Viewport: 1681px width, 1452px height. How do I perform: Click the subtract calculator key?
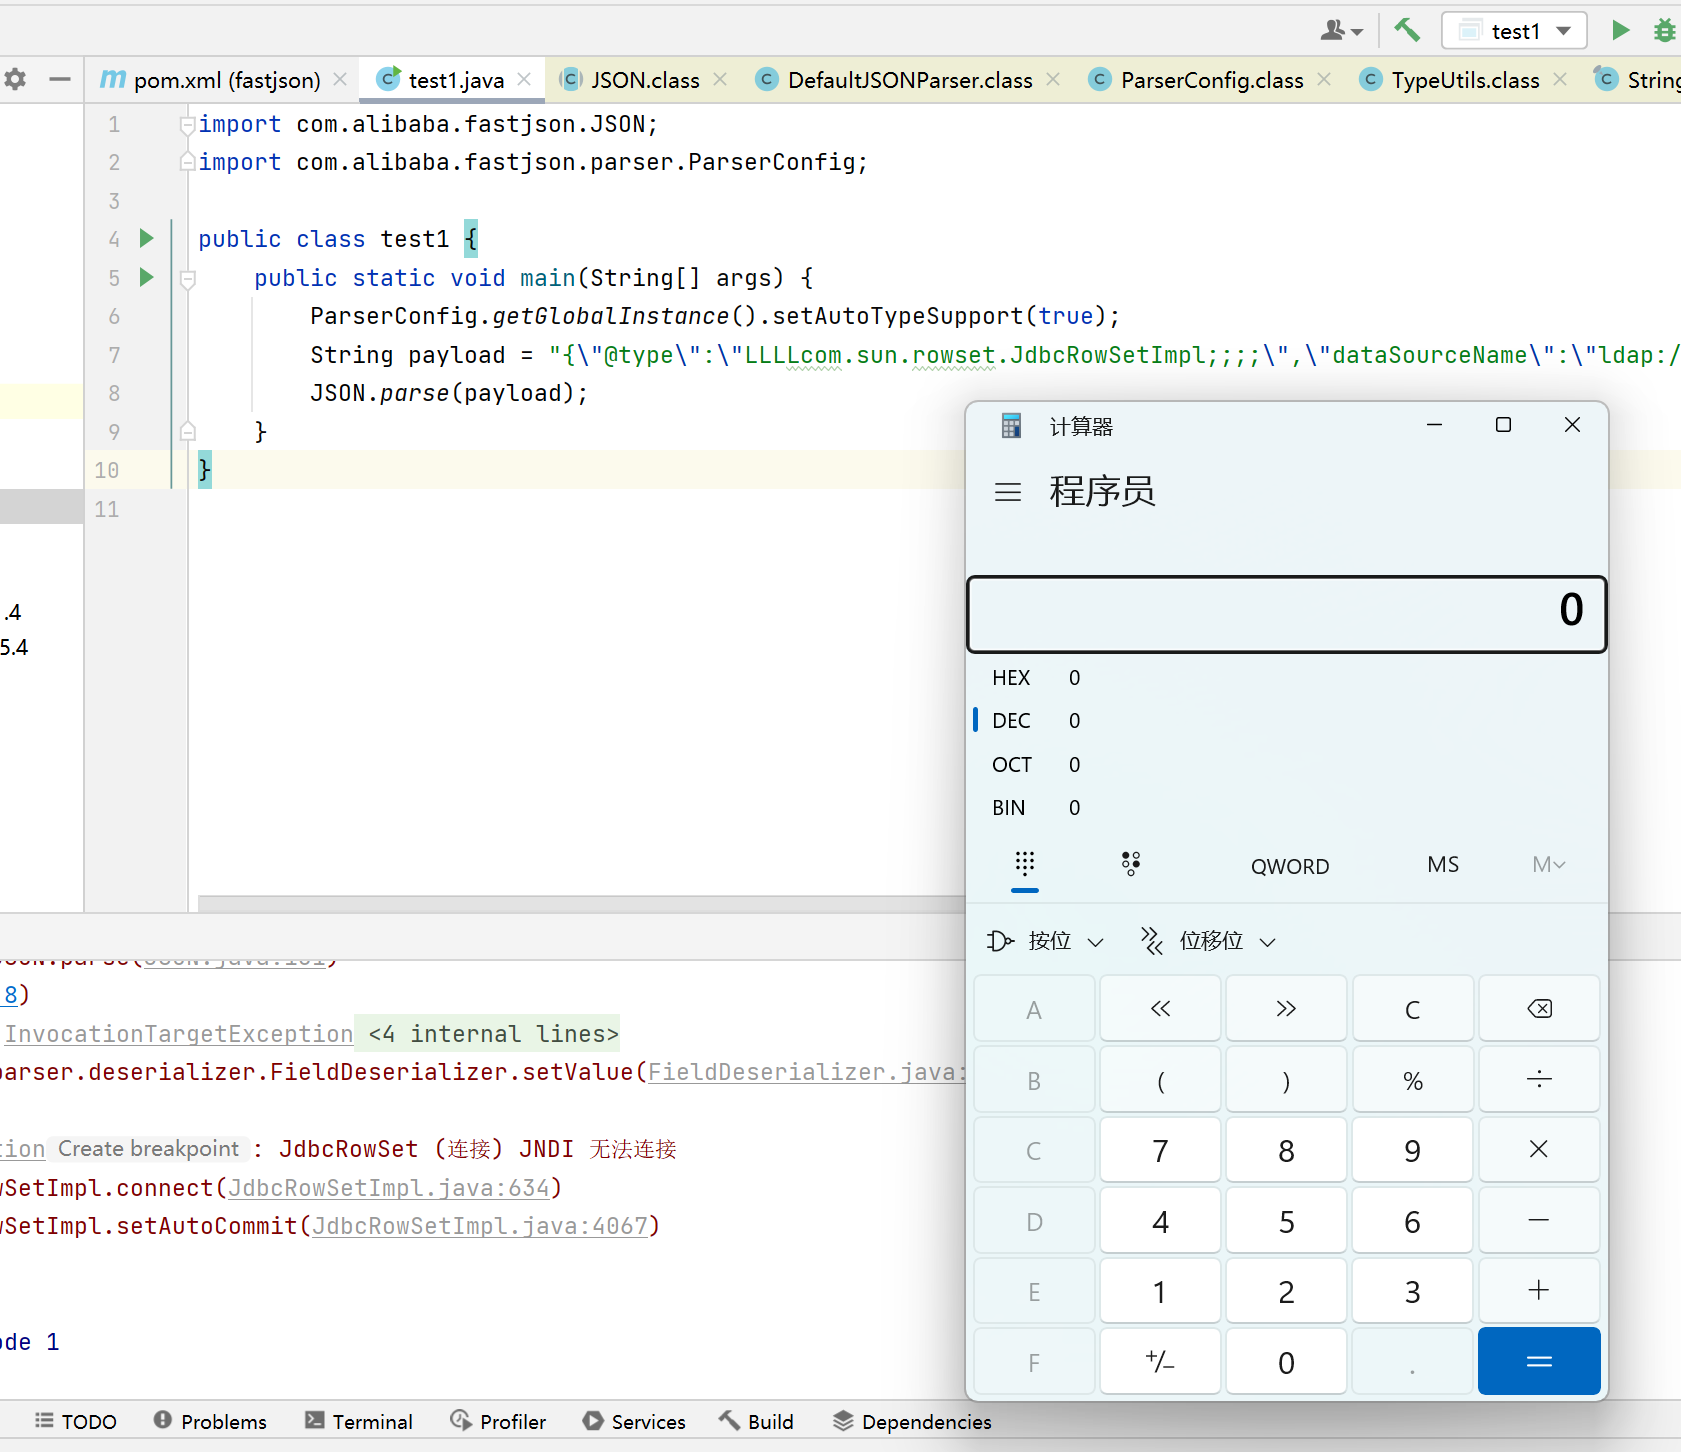click(1539, 1221)
